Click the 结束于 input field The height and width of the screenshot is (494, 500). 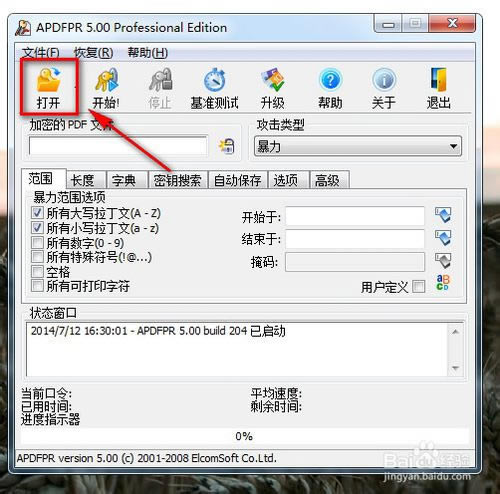[x=355, y=239]
